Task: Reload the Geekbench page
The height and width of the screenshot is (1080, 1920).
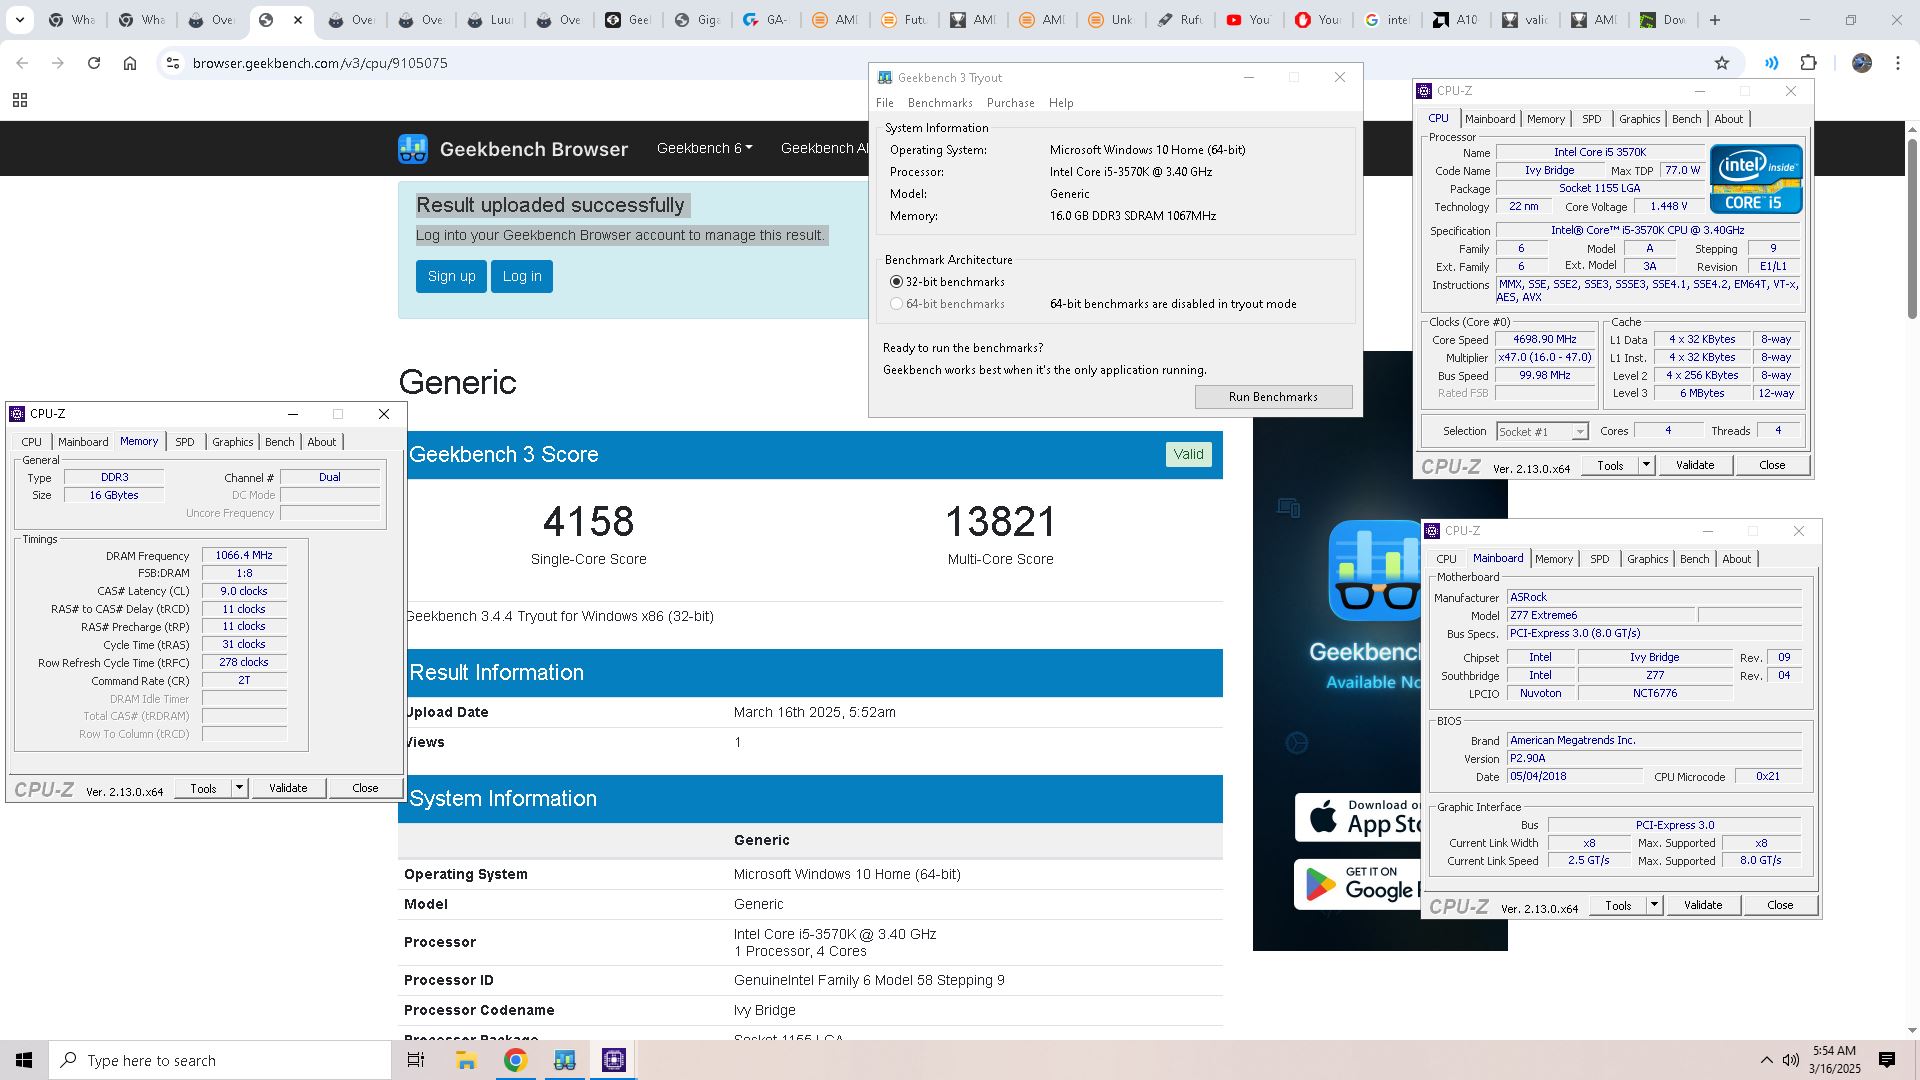Action: click(x=94, y=63)
